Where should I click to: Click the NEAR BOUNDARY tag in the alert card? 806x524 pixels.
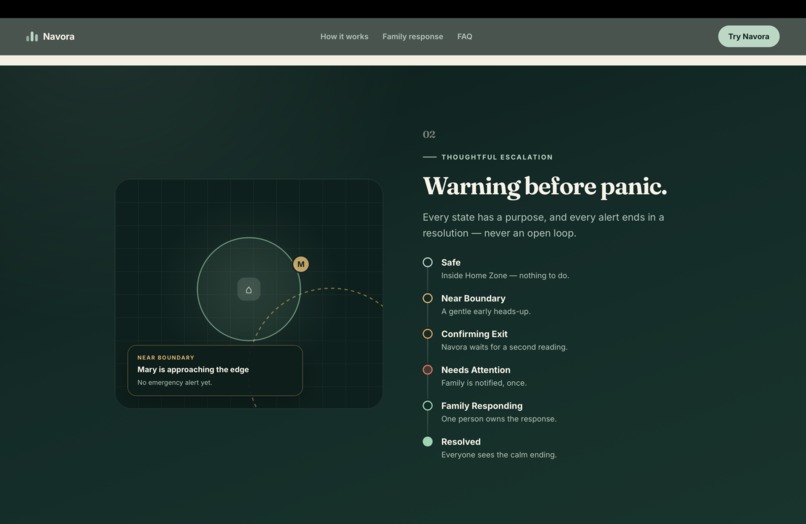(166, 357)
